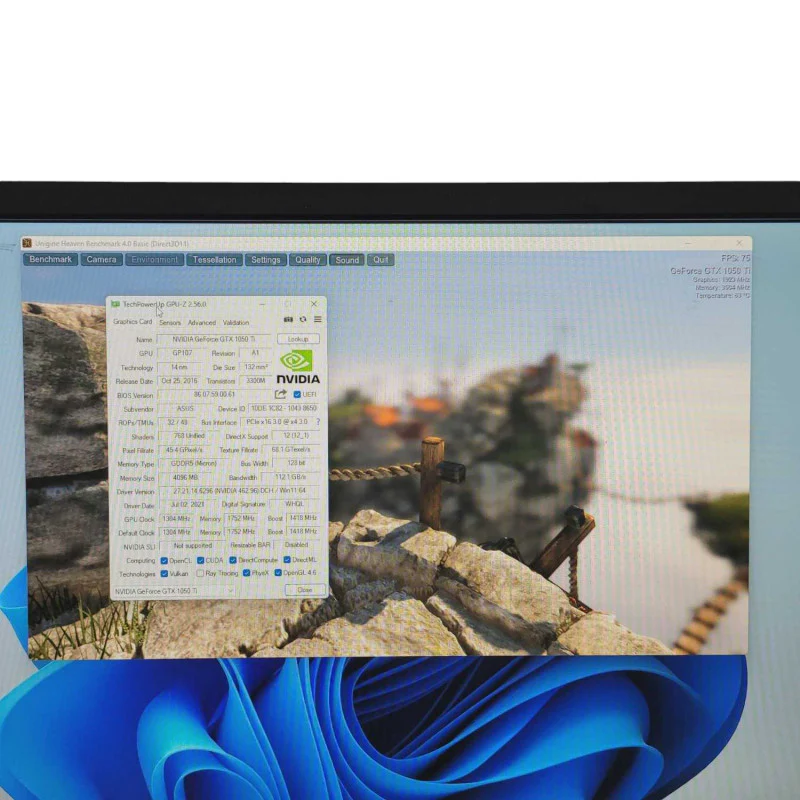
Task: Click the Memory Type value GDDR5 (Micron)
Action: tap(193, 463)
